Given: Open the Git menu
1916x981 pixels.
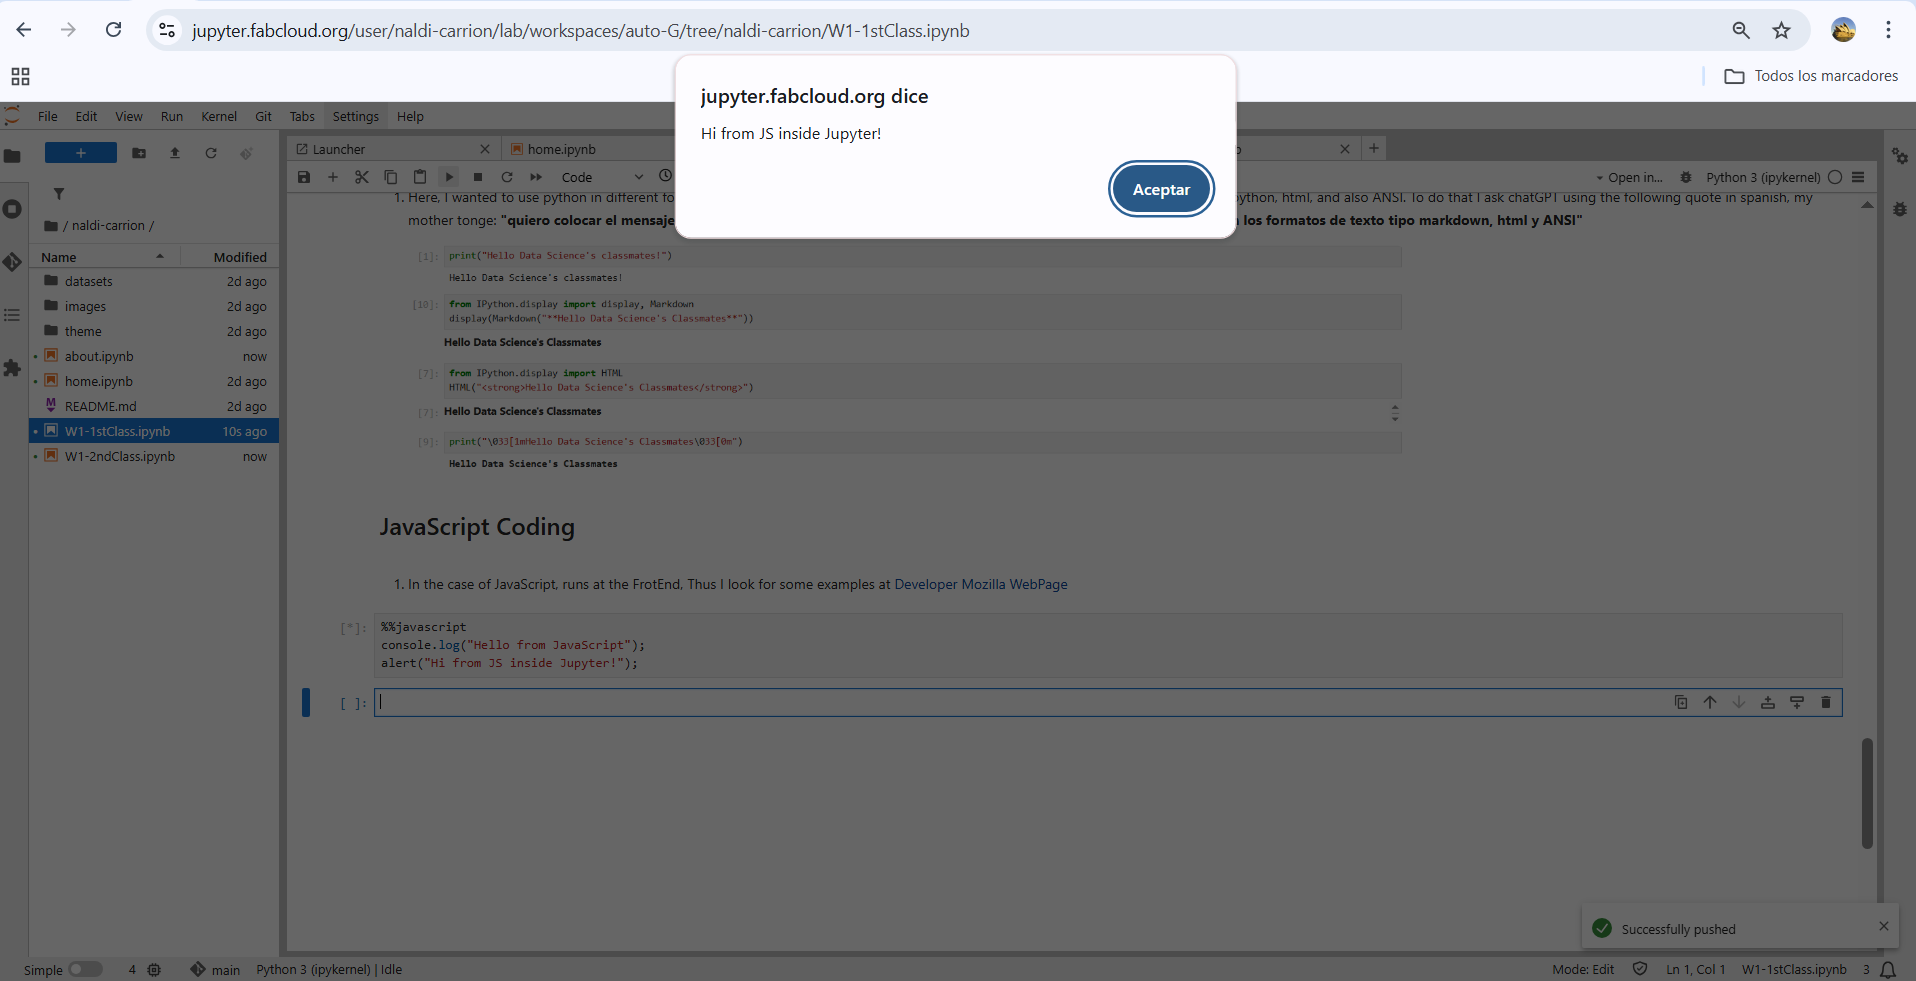Looking at the screenshot, I should pos(262,116).
